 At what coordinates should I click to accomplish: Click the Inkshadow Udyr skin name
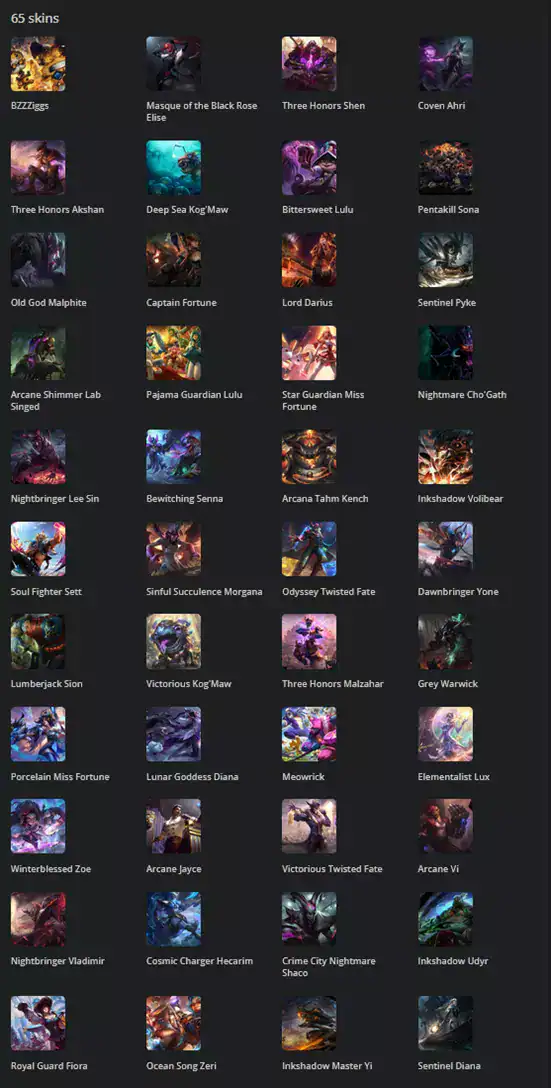pos(453,961)
